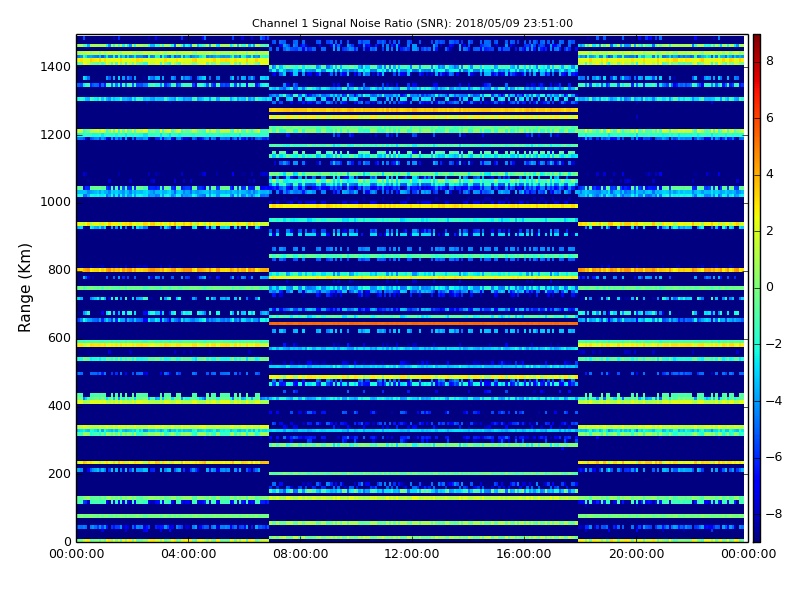The image size is (800, 600).
Task: Click the orange-red SNR band near 640 km at midday
Action: (x=423, y=323)
